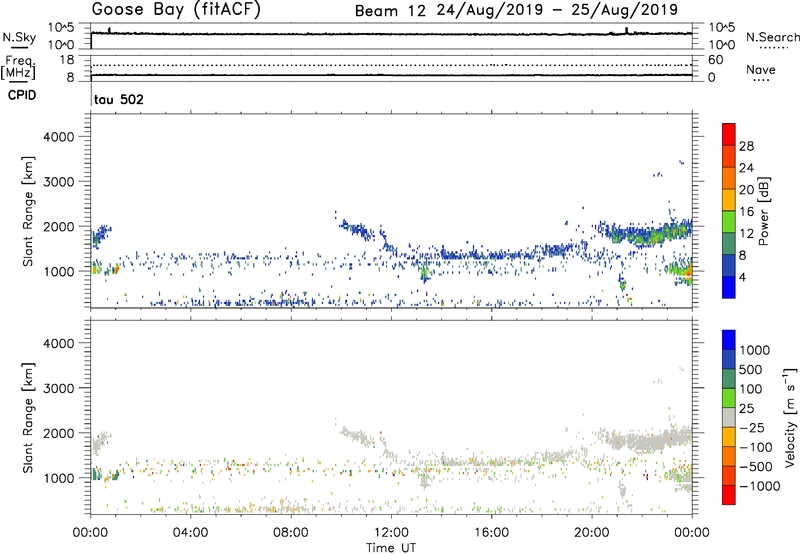Click the bright blue bottom segment of power colorbar

(729, 288)
